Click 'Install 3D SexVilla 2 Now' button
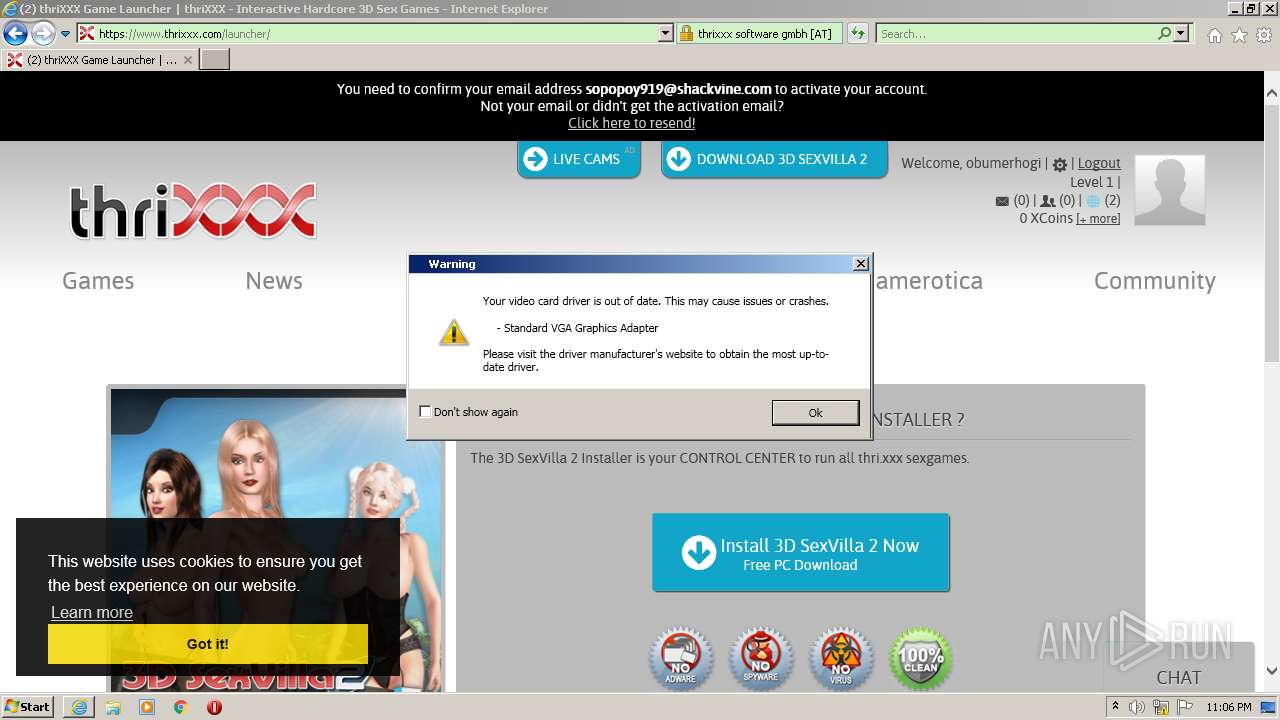The image size is (1280, 720). click(801, 553)
